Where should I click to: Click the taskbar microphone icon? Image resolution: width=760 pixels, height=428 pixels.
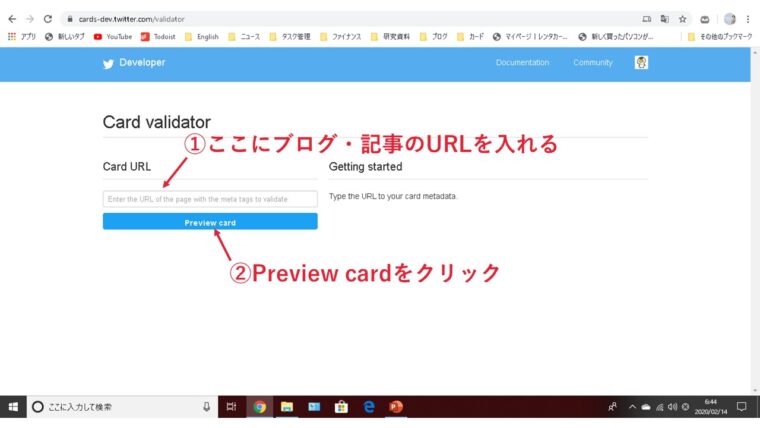(x=206, y=407)
